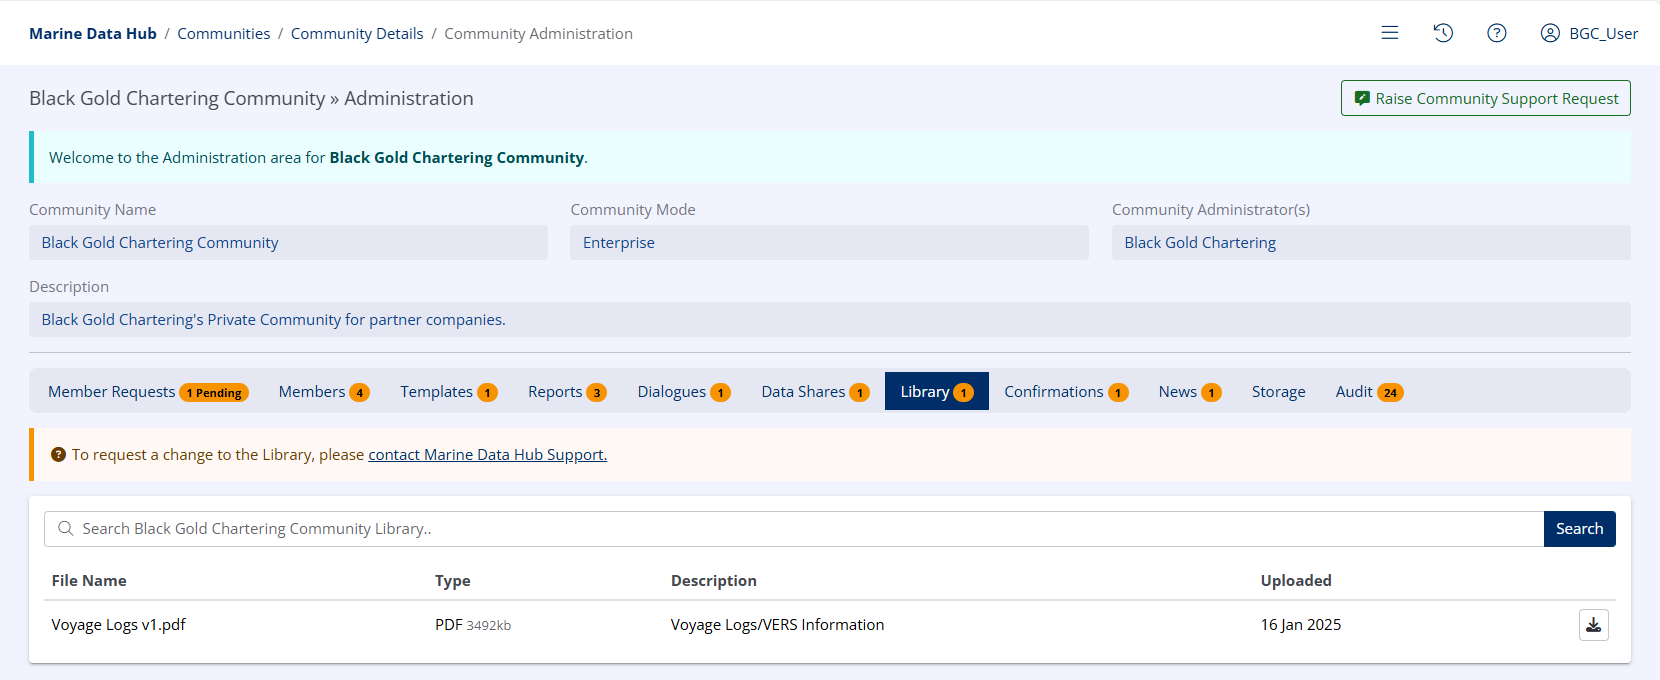Select the Templates tab

click(448, 392)
